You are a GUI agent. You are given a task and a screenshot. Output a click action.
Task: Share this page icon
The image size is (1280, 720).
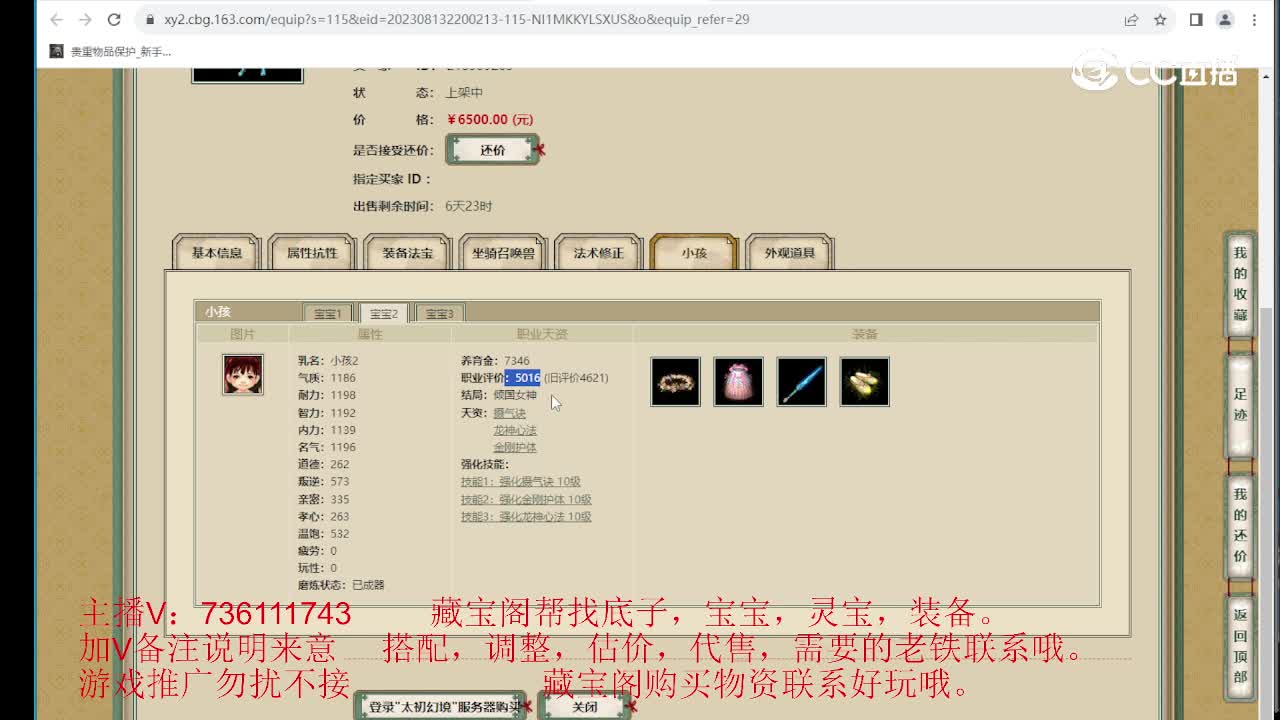[1131, 19]
